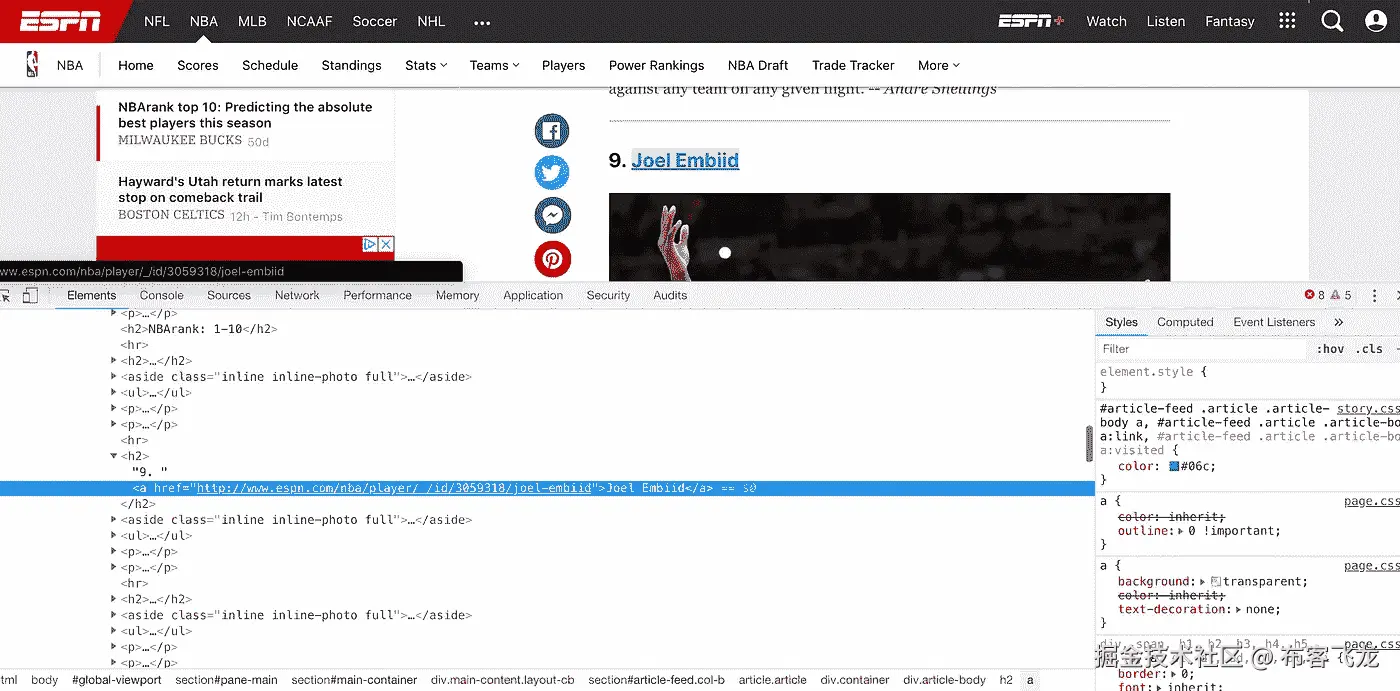Switch to the Application tab
1400x691 pixels.
coord(533,295)
